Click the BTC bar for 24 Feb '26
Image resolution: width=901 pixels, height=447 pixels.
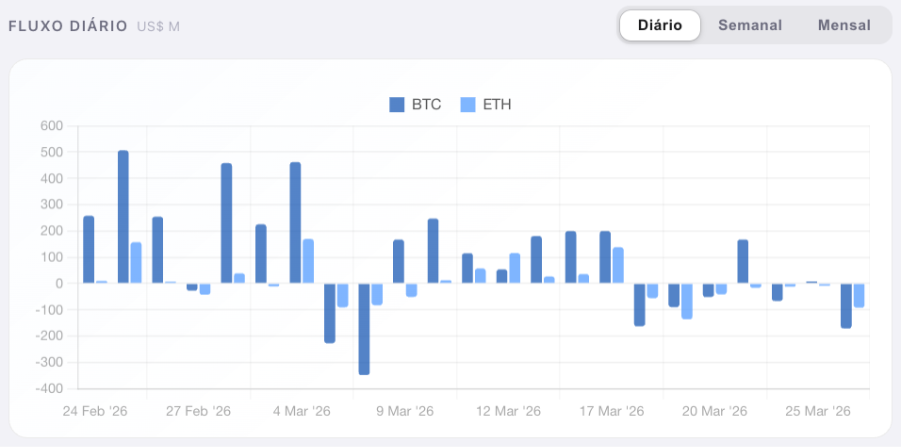point(89,250)
